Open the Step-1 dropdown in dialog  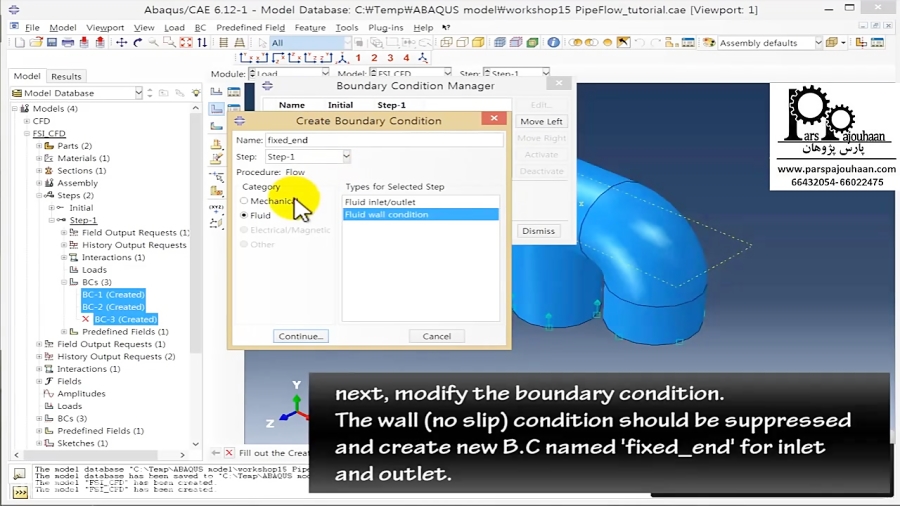pos(346,157)
